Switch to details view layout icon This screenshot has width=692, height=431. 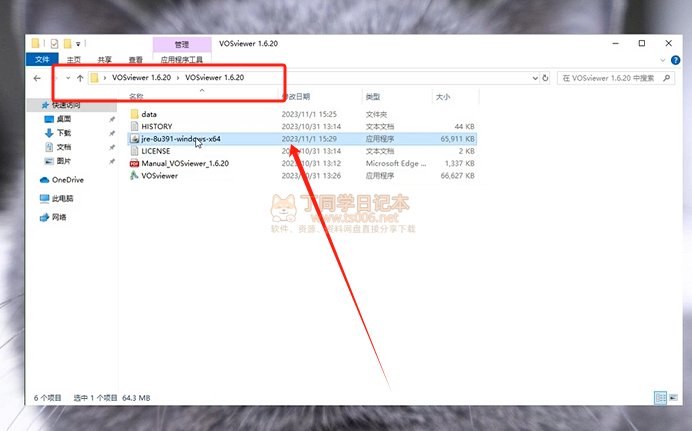pos(660,397)
